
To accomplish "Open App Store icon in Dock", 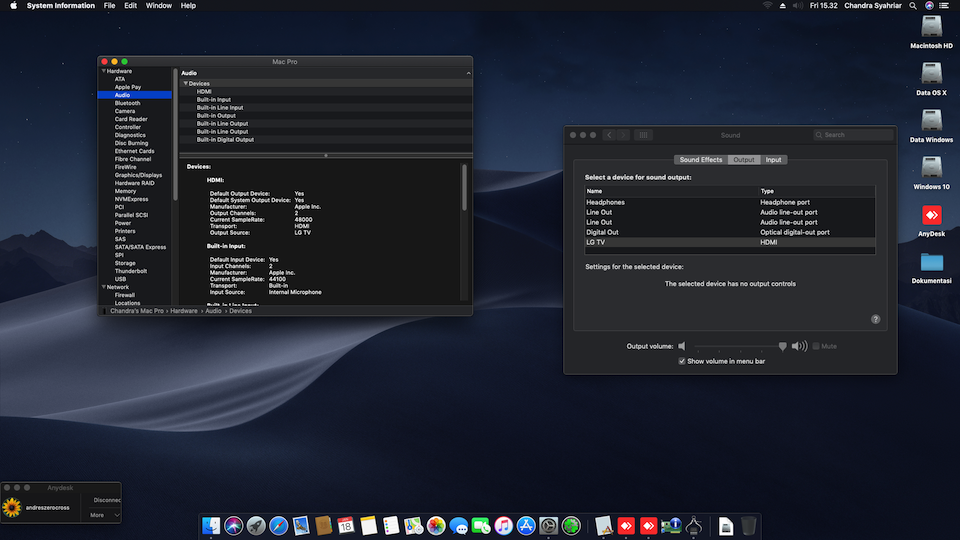I will point(526,525).
